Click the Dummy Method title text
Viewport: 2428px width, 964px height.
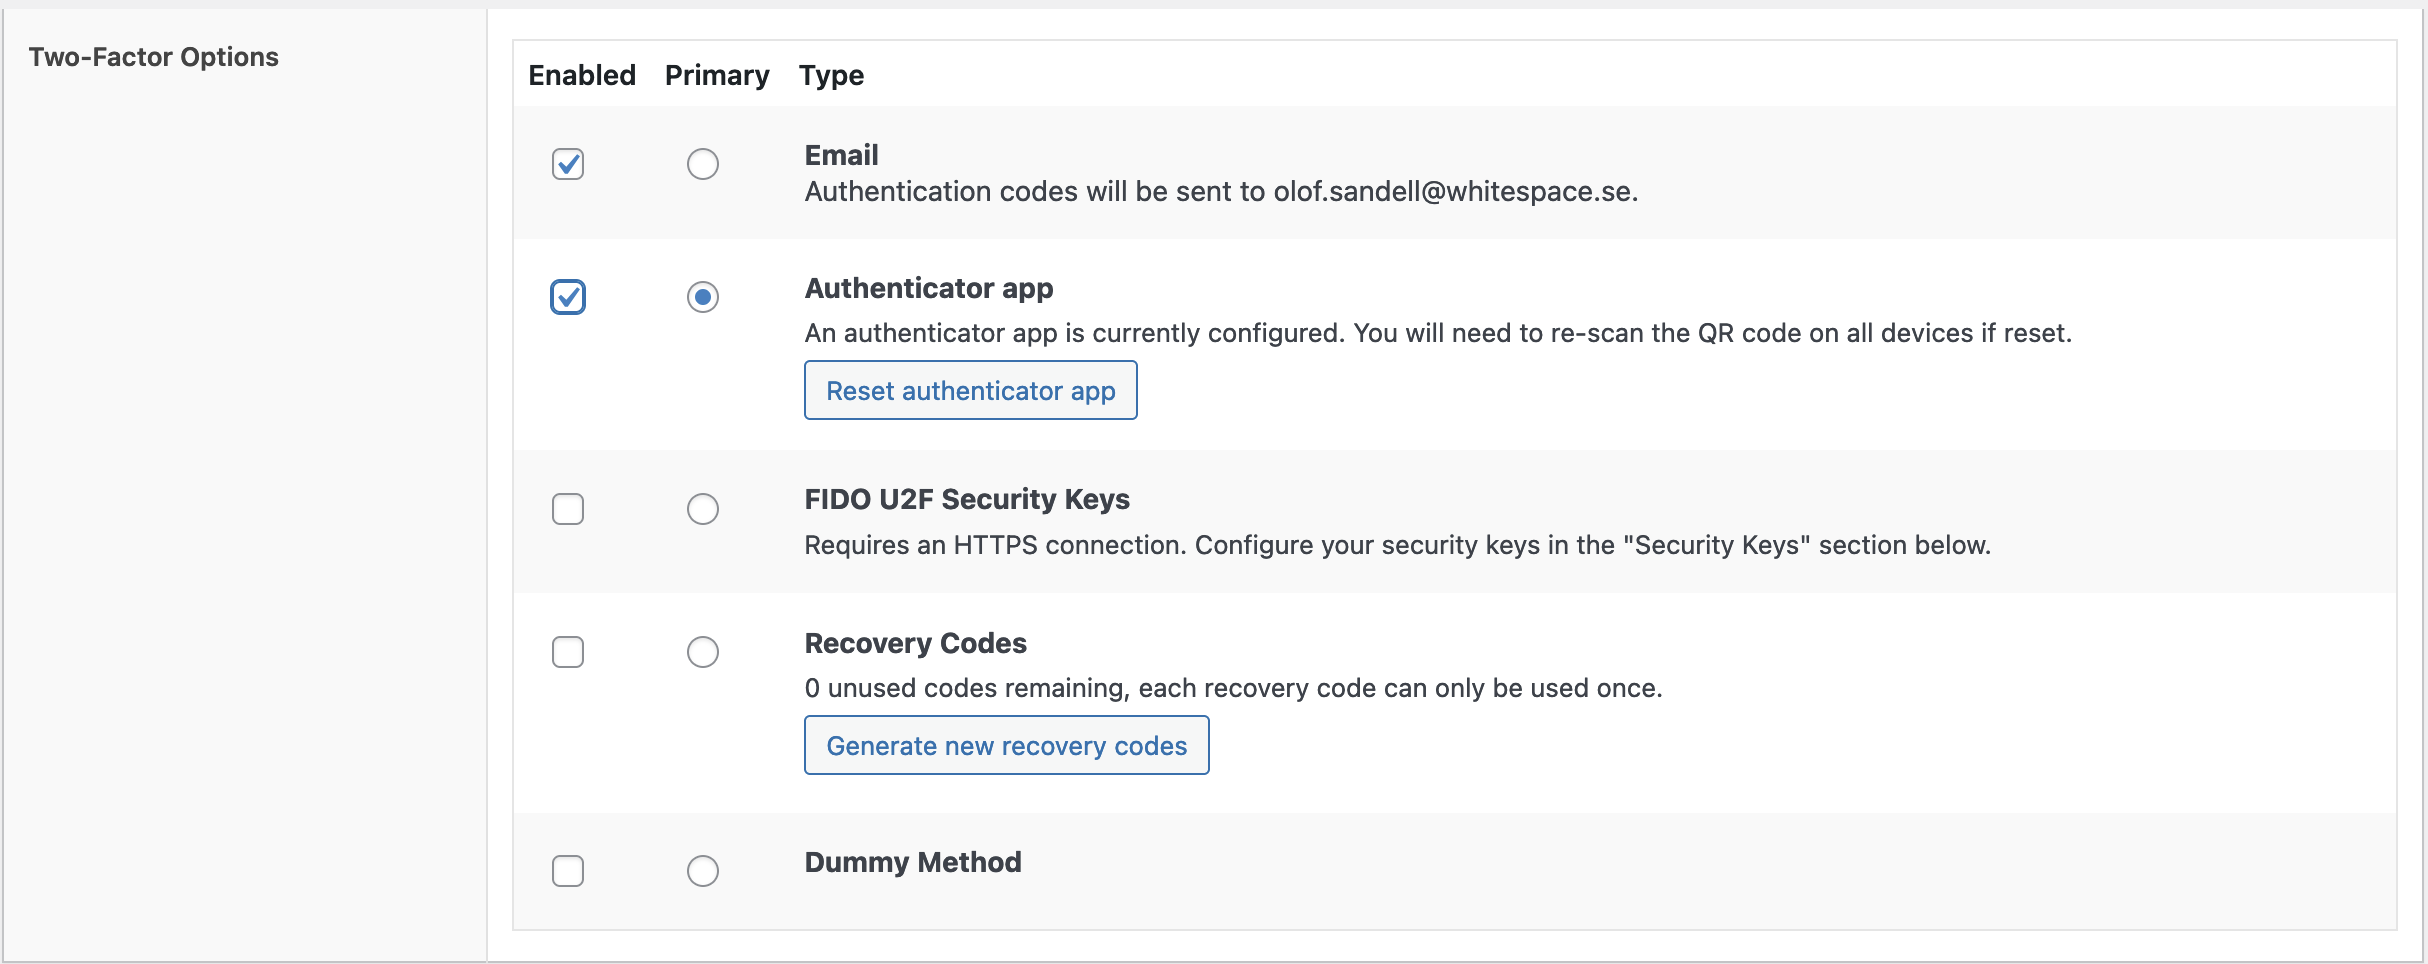[x=913, y=862]
